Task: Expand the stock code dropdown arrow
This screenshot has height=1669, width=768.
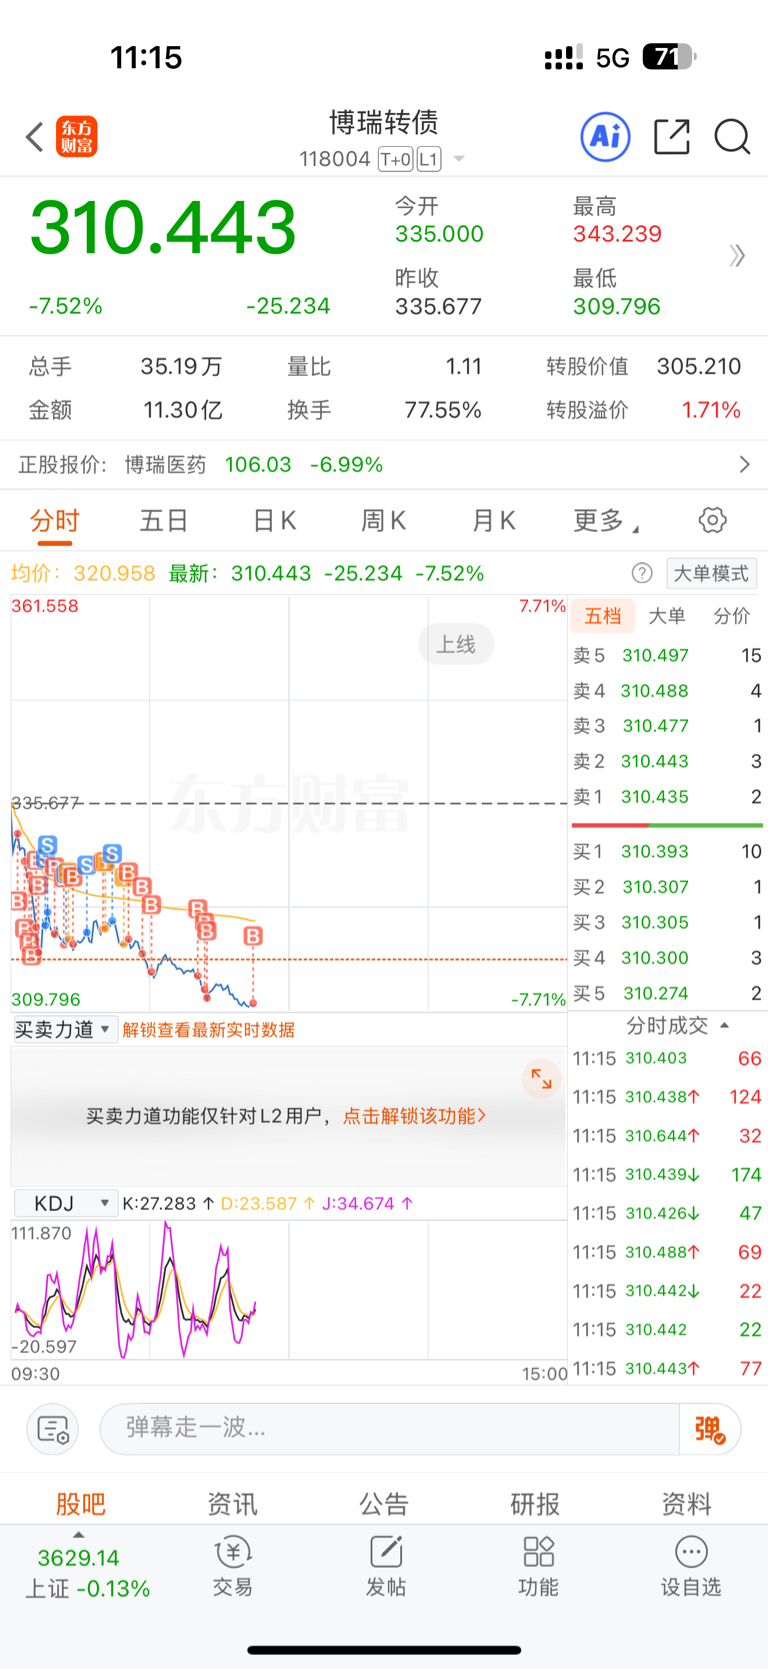Action: tap(459, 159)
